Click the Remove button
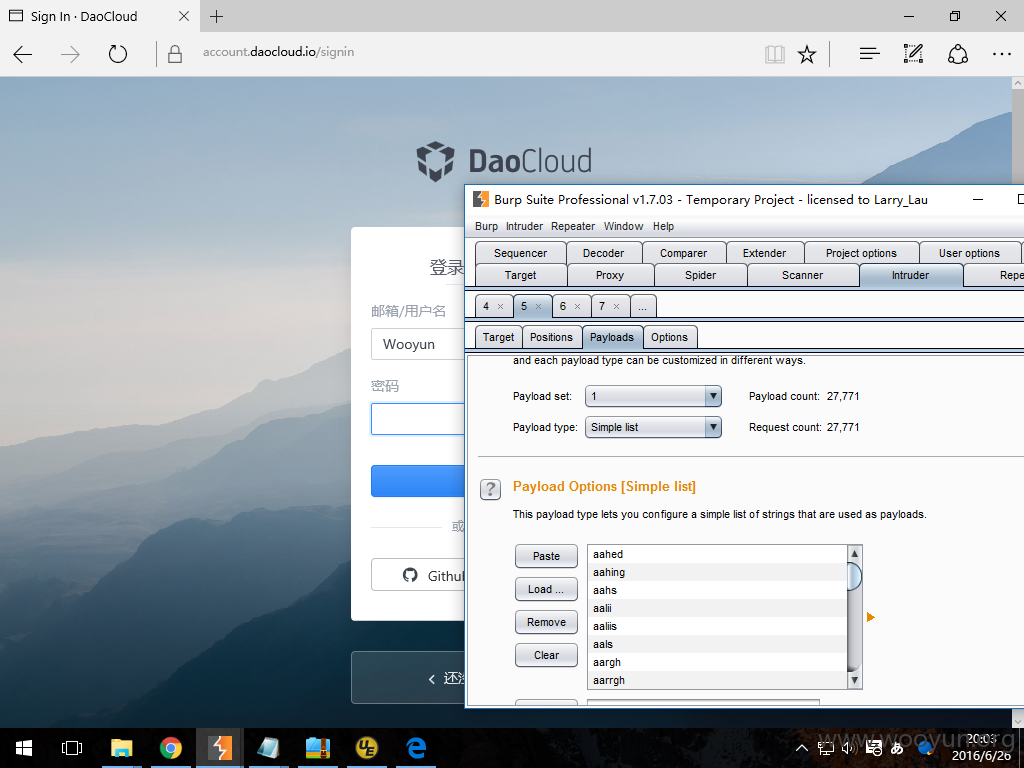The width and height of the screenshot is (1024, 768). point(546,622)
